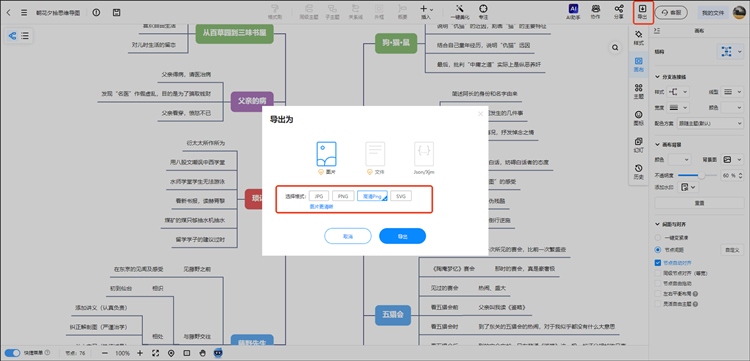Open the line color (颜色) swatch dropdown
This screenshot has width=750, height=361.
pos(731,108)
